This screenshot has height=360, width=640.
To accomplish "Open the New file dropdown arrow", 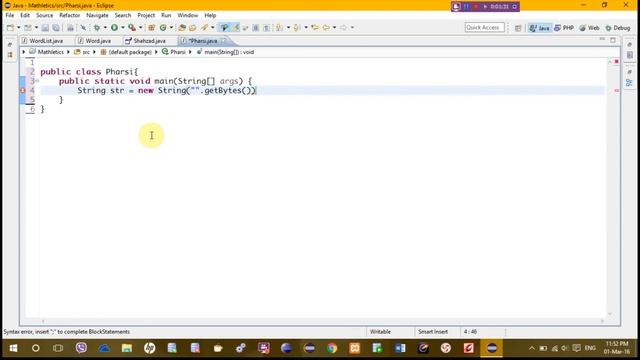I will (18, 28).
